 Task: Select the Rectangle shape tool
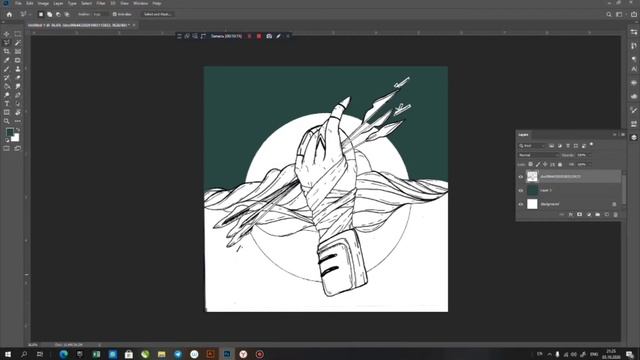(x=7, y=112)
